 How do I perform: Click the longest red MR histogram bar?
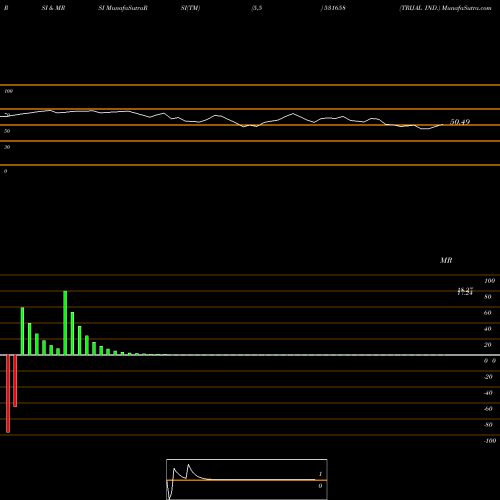pyautogui.click(x=8, y=394)
